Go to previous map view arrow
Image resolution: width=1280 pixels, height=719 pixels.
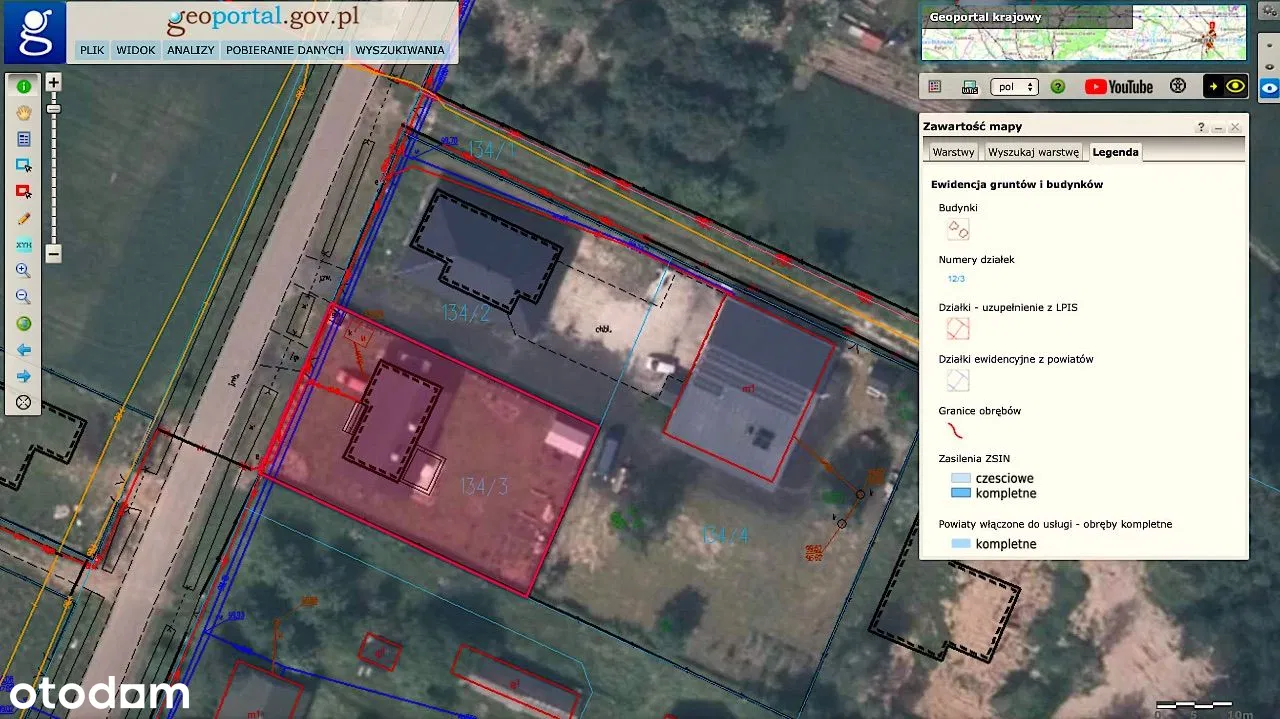click(24, 350)
